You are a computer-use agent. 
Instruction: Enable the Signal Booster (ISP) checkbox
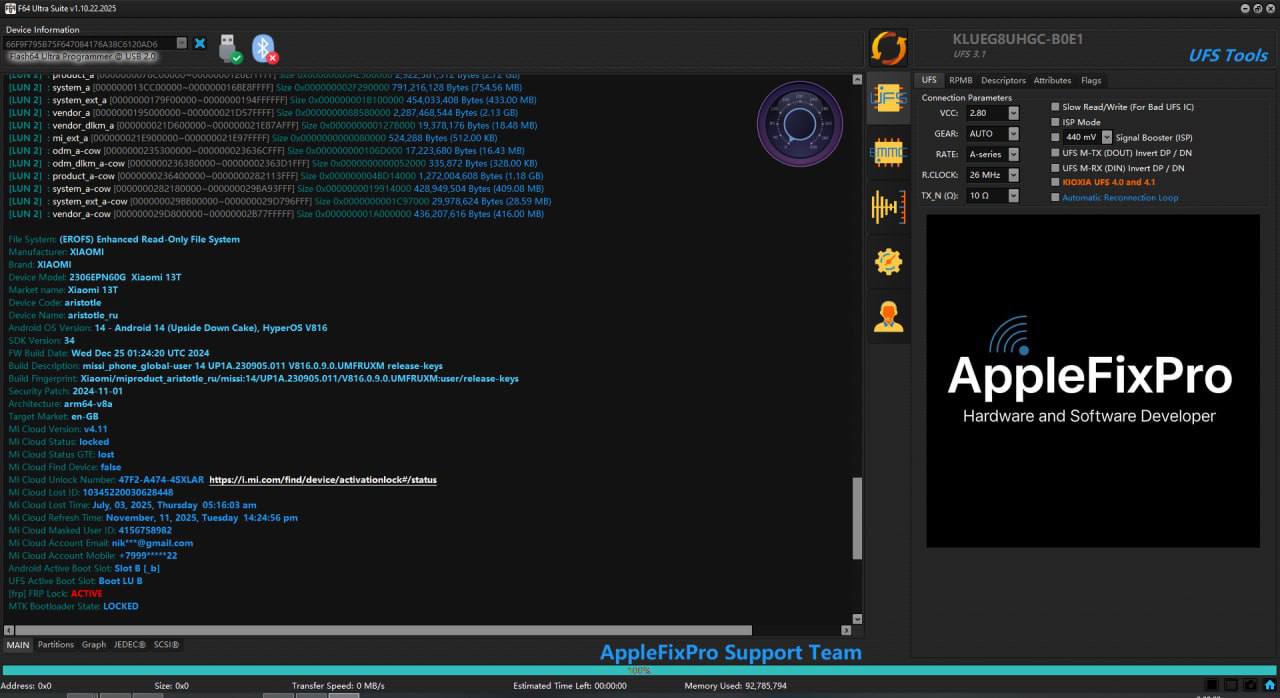click(x=1055, y=137)
